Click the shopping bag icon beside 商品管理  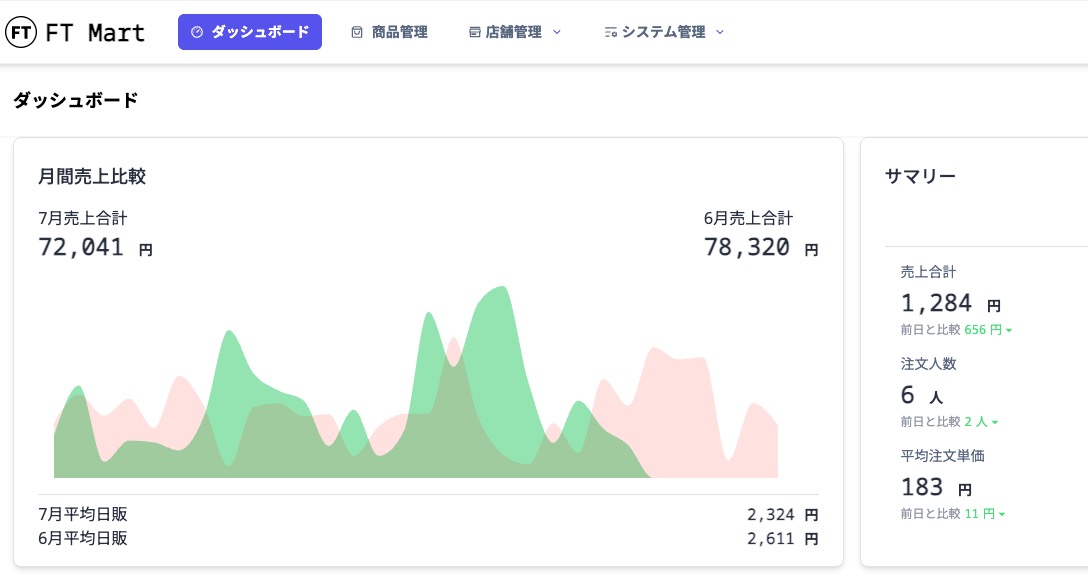point(357,32)
